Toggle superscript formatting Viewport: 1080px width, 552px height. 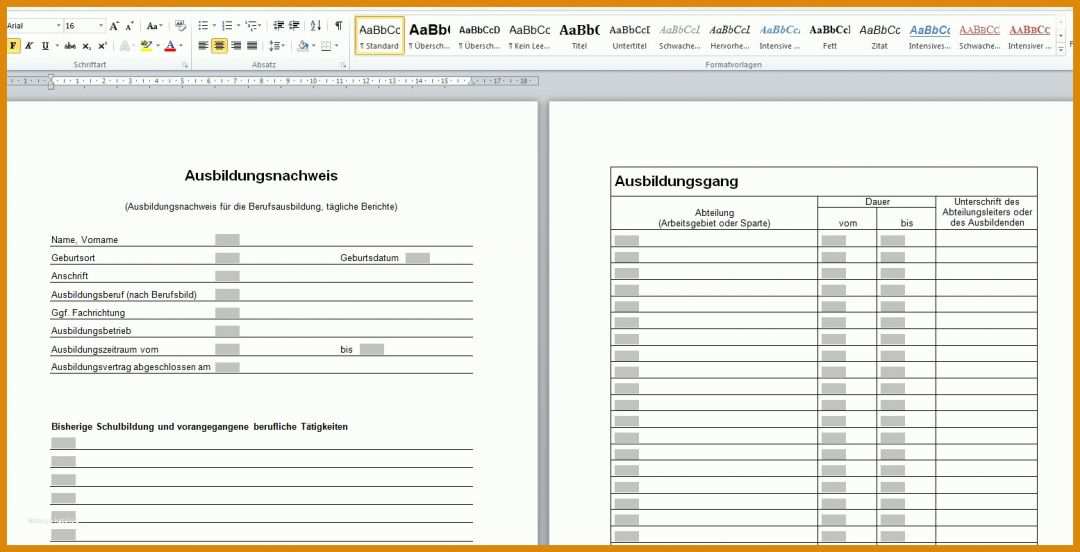click(102, 46)
